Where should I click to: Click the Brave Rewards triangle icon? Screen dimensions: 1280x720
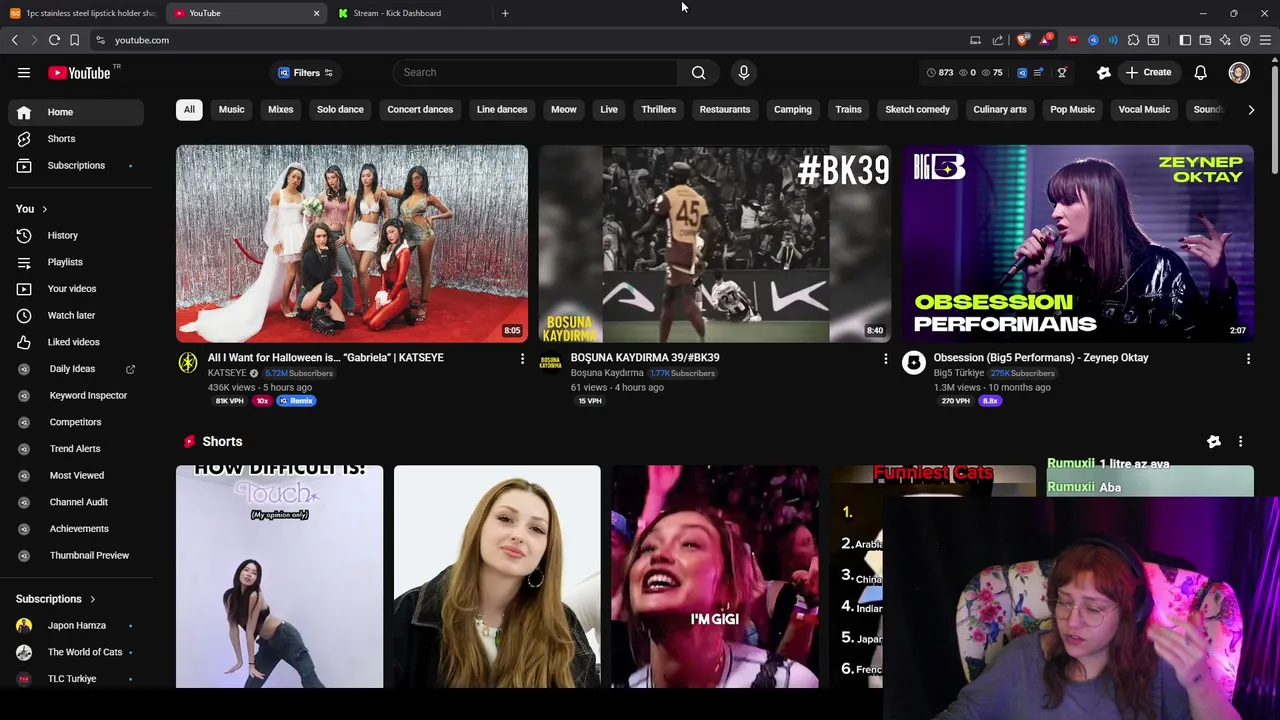(1045, 40)
